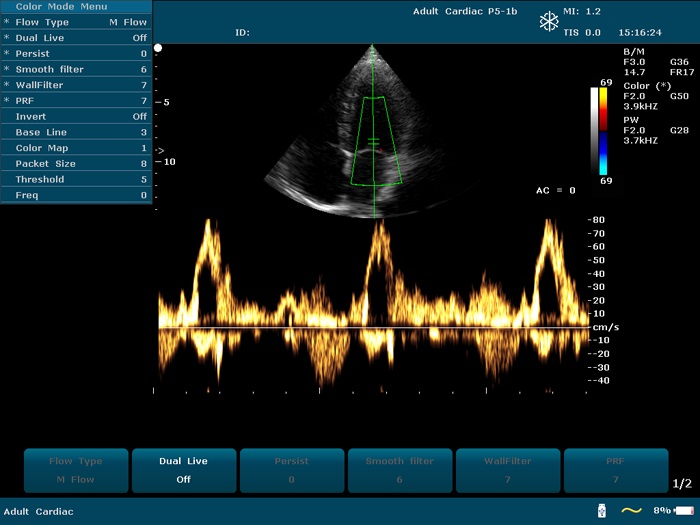
Task: Click the Doppler spectrum baseline
Action: pyautogui.click(x=374, y=328)
